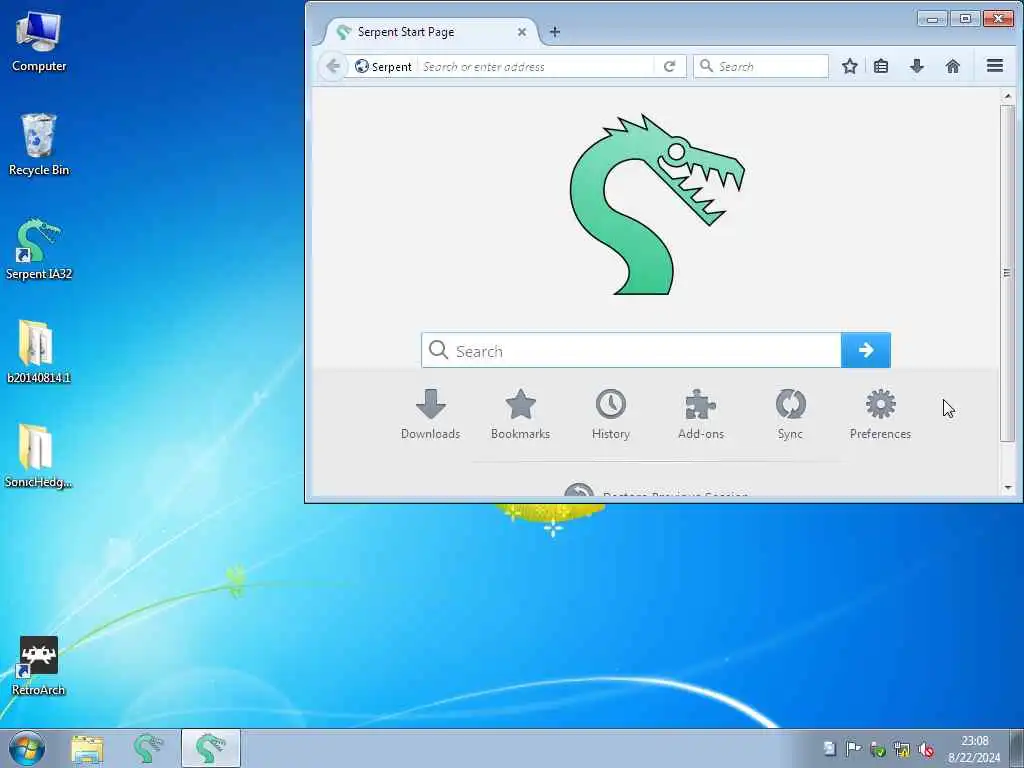Click the vertical scrollbar thumb
The width and height of the screenshot is (1024, 768).
click(x=1008, y=273)
